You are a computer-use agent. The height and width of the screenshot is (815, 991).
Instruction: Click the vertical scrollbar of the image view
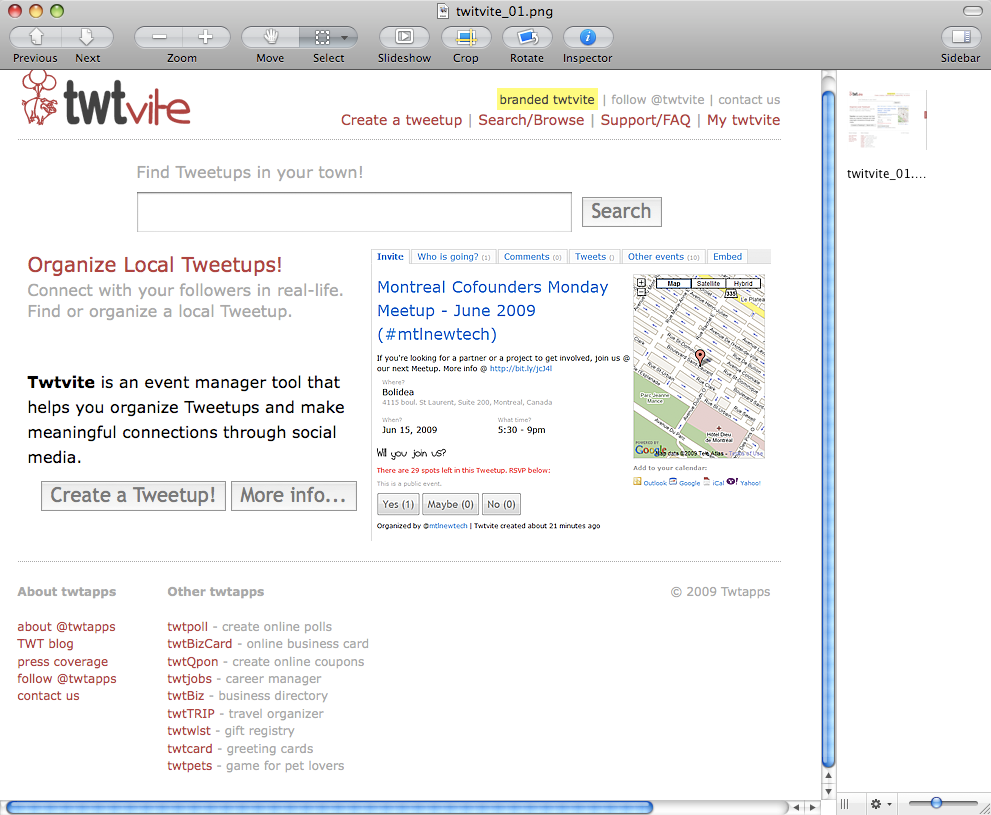pos(829,430)
